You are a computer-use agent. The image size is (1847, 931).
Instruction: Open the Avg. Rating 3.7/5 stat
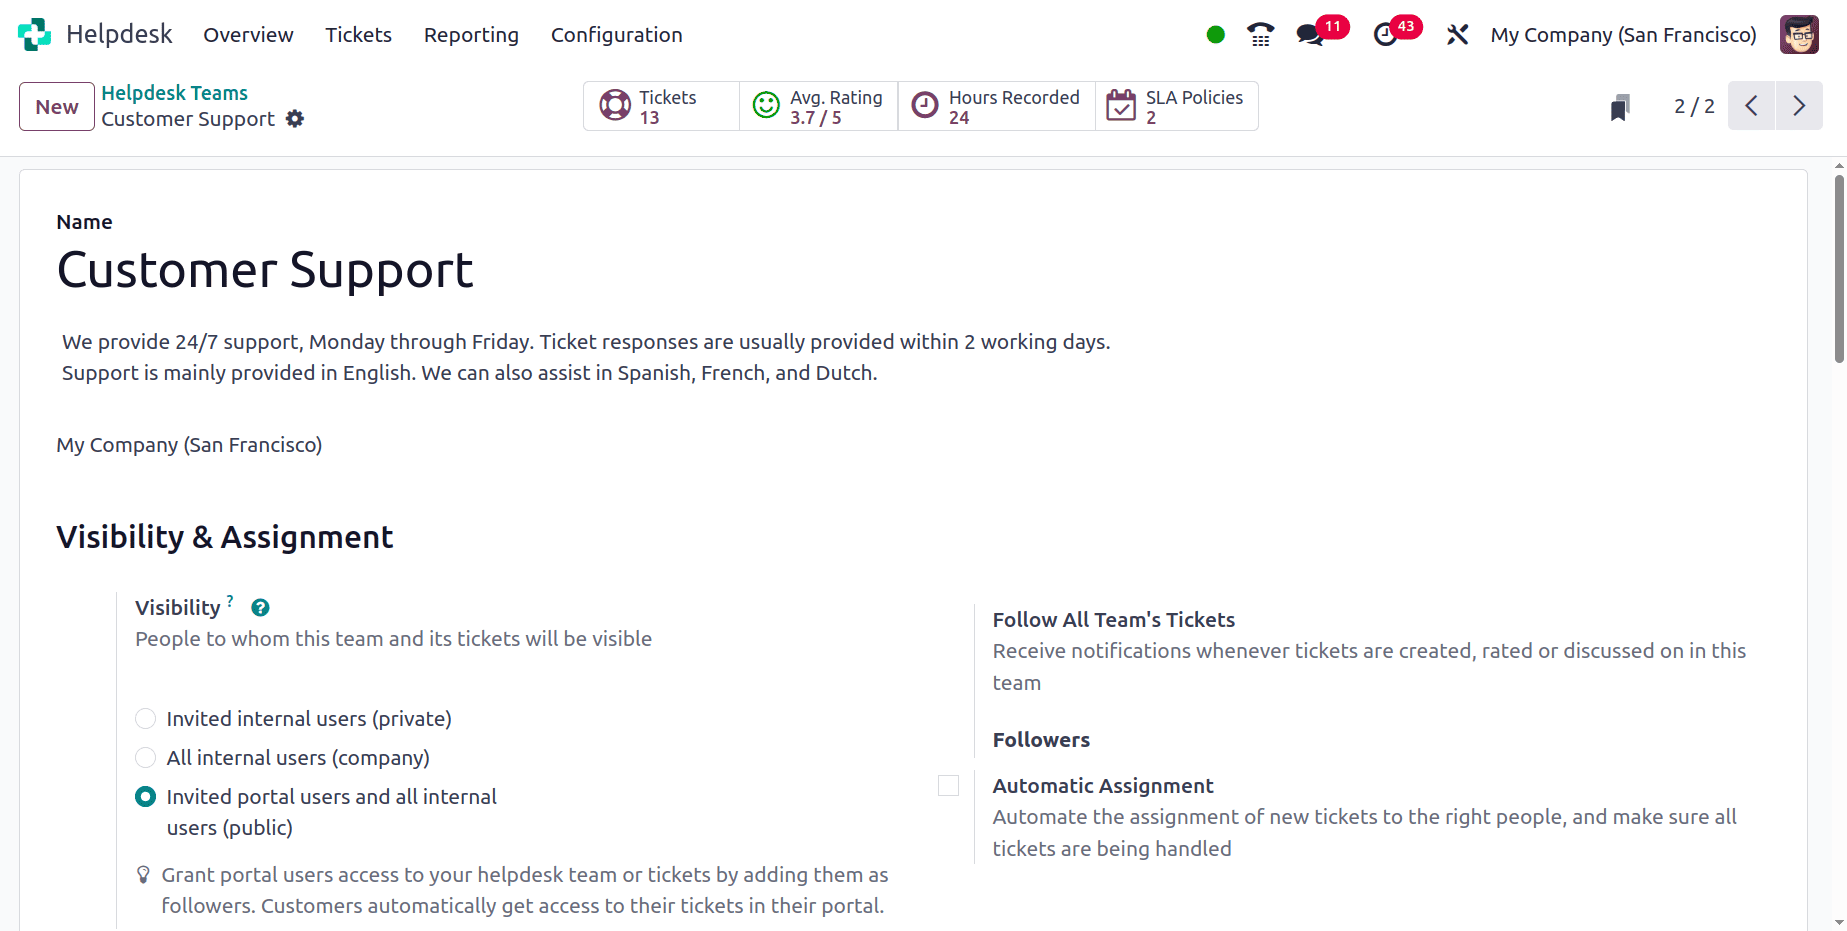818,105
